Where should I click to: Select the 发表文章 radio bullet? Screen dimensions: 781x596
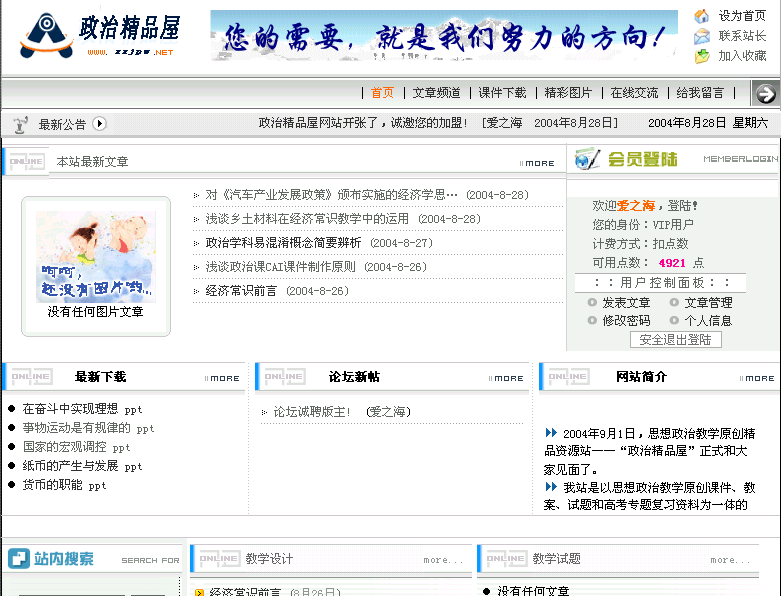593,303
